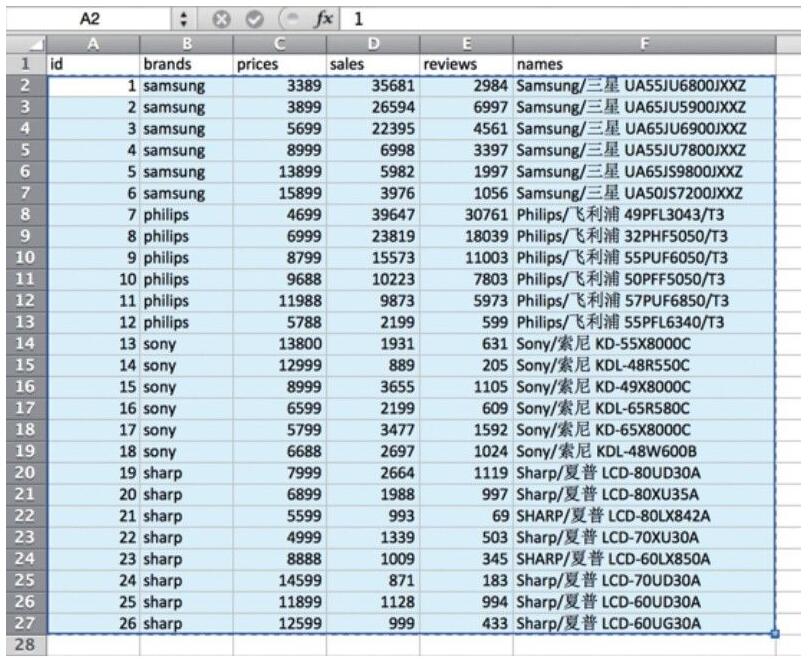Screen dimensions: 809x664
Task: Click price cell 8888
Action: 280,559
